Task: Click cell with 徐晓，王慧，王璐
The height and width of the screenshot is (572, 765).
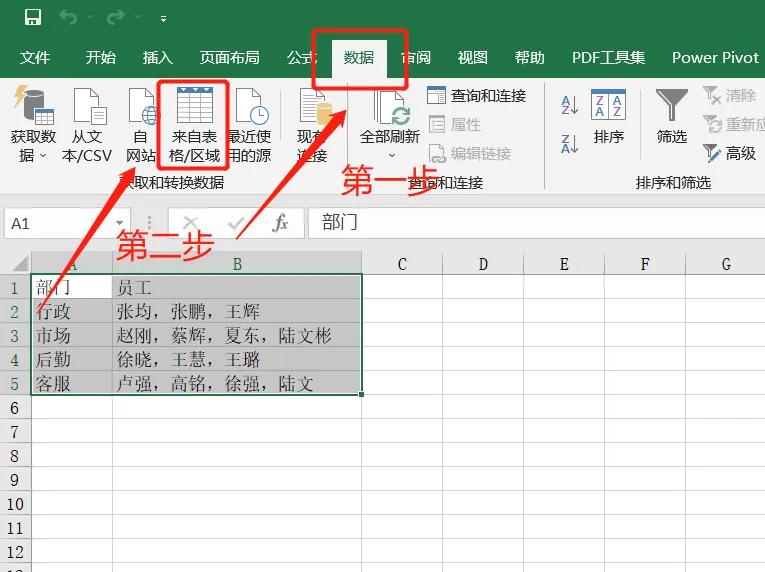Action: [237, 359]
